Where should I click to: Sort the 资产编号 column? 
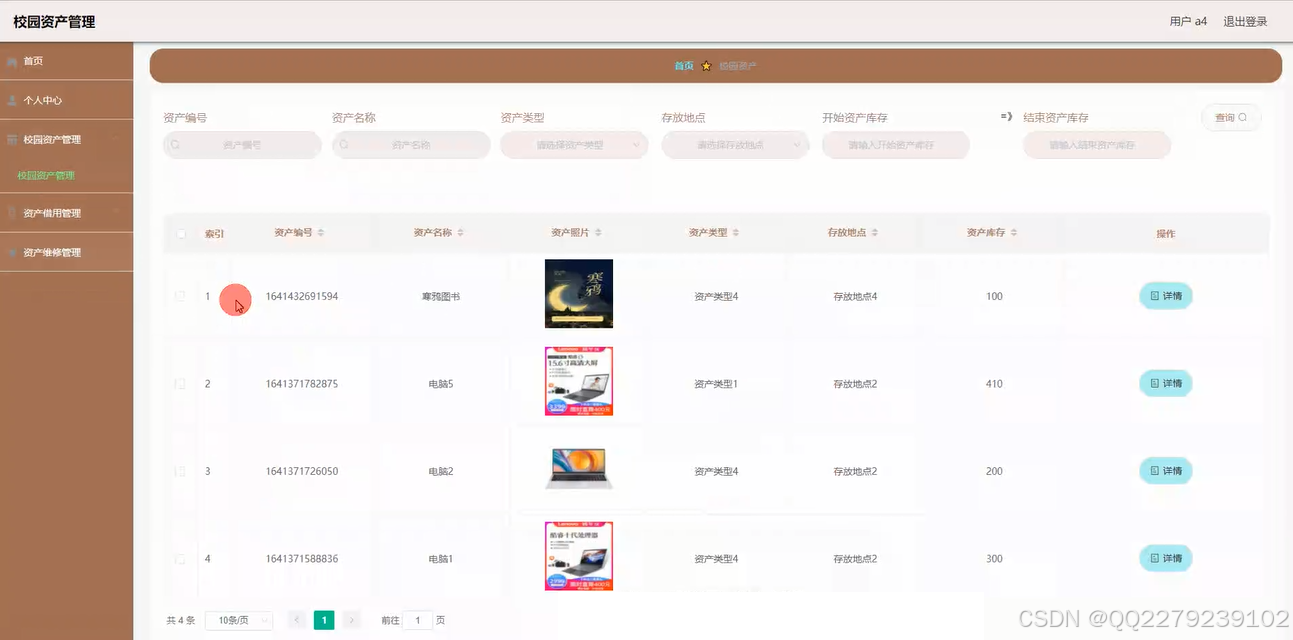point(321,232)
